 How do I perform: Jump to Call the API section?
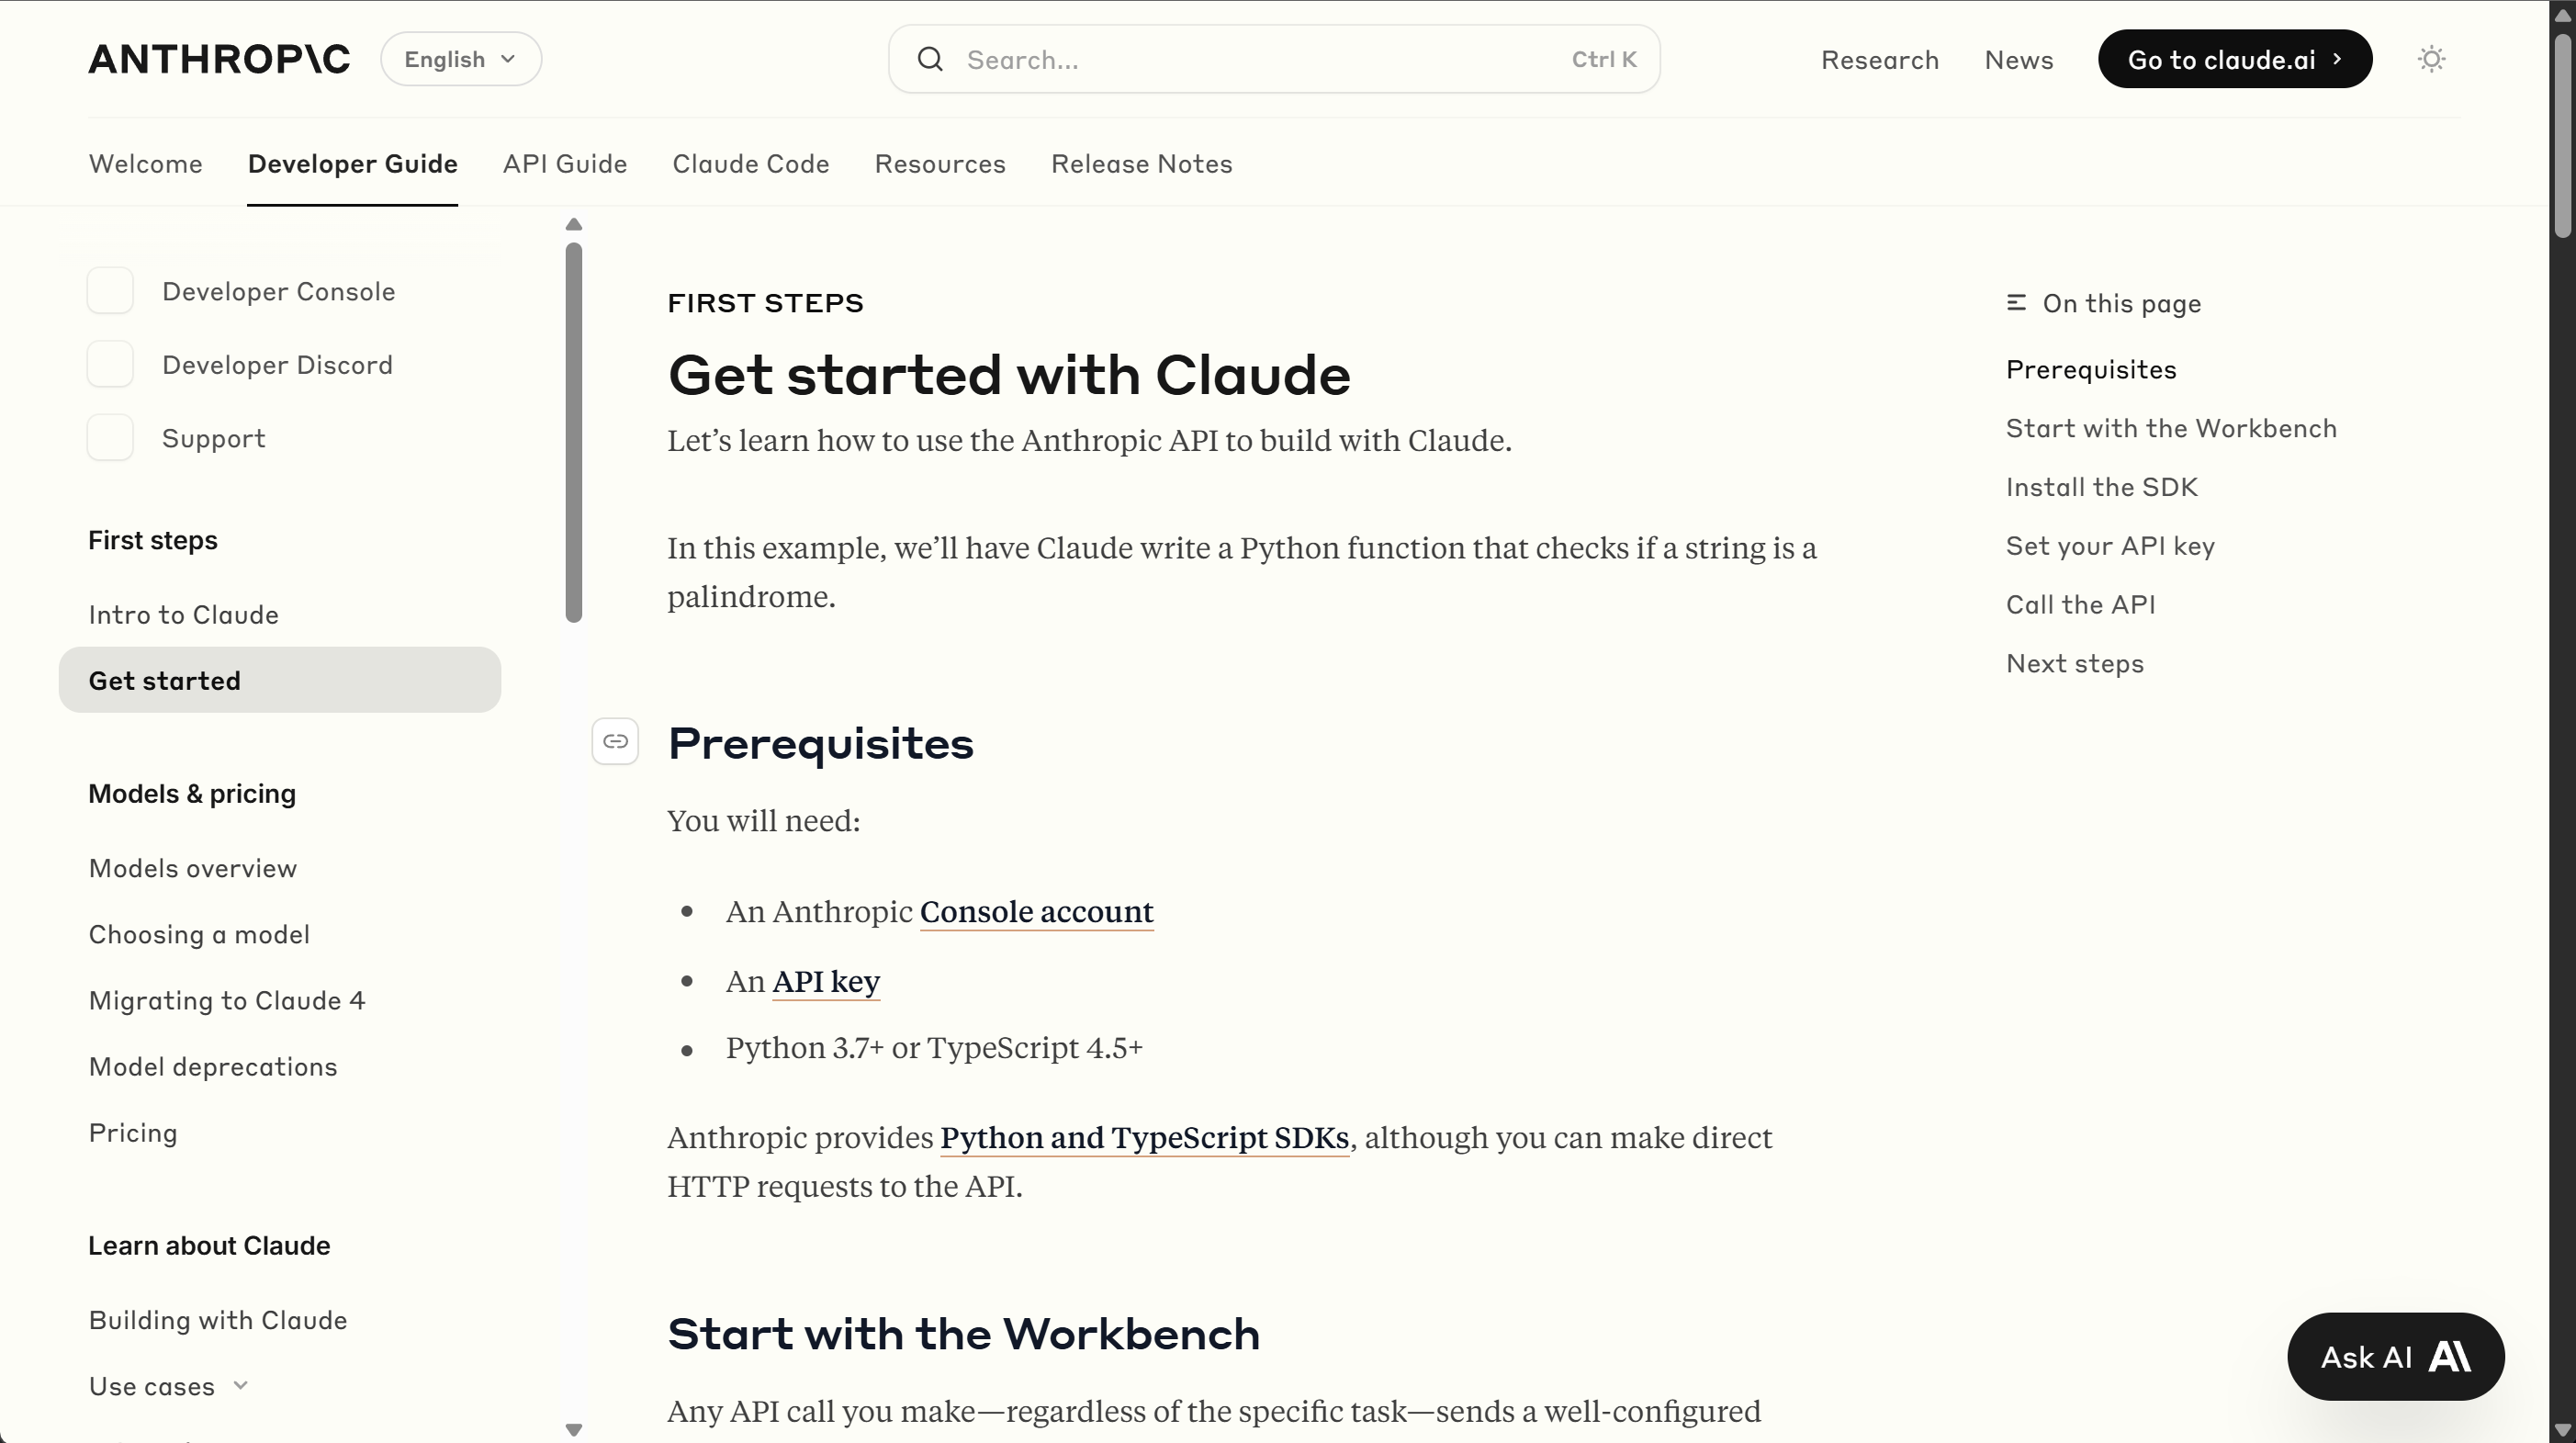[2080, 605]
